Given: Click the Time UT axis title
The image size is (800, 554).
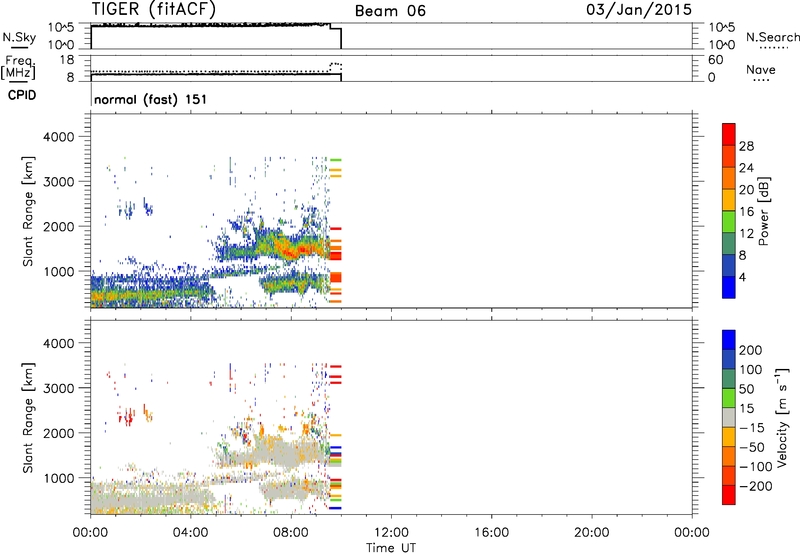Looking at the screenshot, I should (x=391, y=548).
